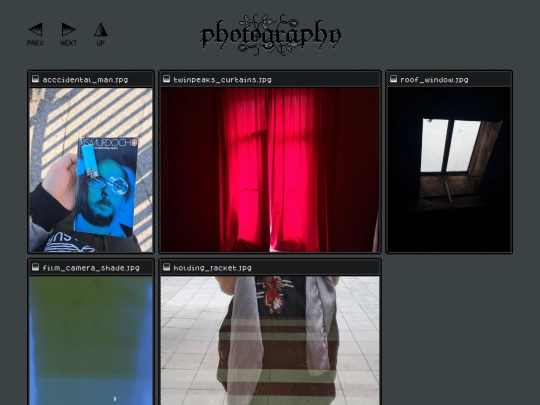Screen dimensions: 540x405
Task: Select the twinpeaks_curtains.jpg file name
Action: tap(222, 80)
